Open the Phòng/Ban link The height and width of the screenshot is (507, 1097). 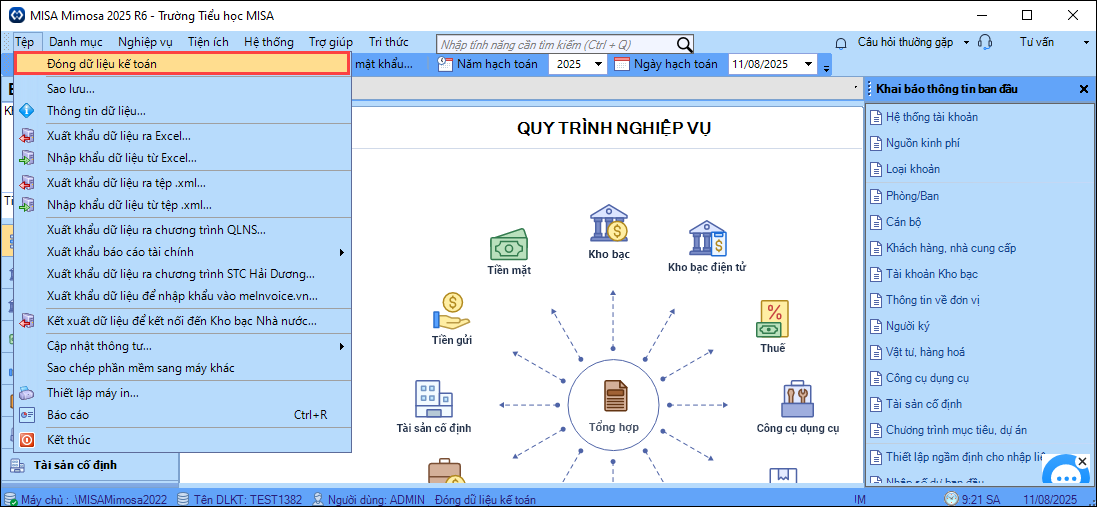tap(912, 196)
